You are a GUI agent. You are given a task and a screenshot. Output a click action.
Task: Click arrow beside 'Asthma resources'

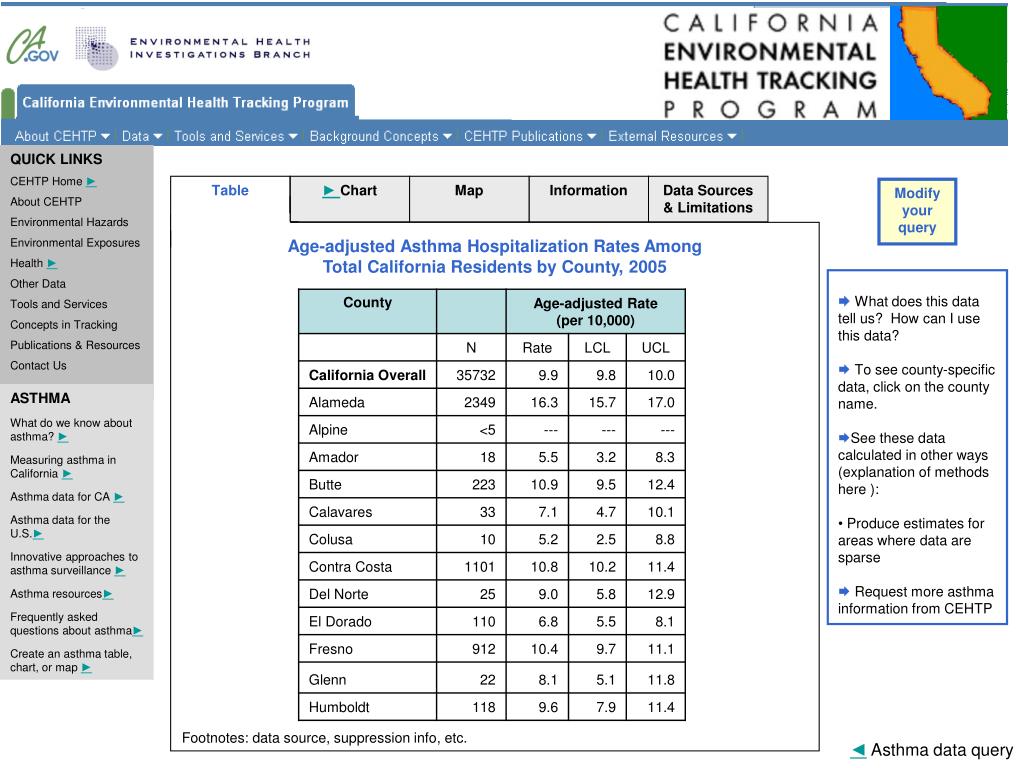pos(108,595)
